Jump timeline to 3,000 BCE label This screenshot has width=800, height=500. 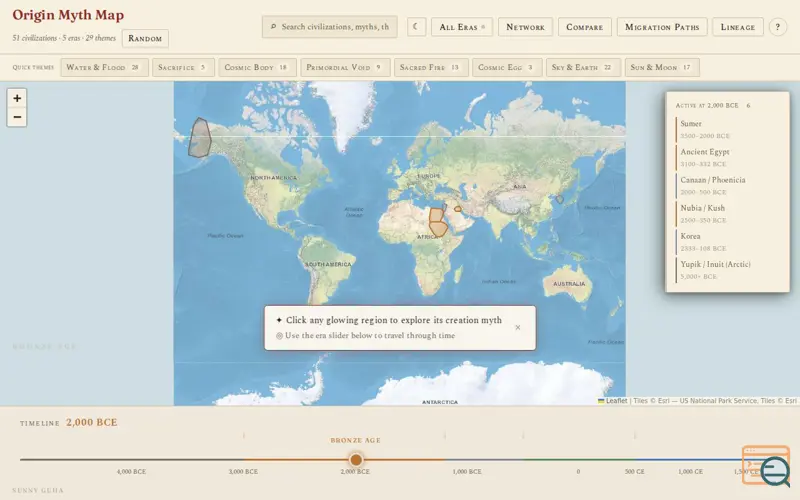pyautogui.click(x=243, y=471)
